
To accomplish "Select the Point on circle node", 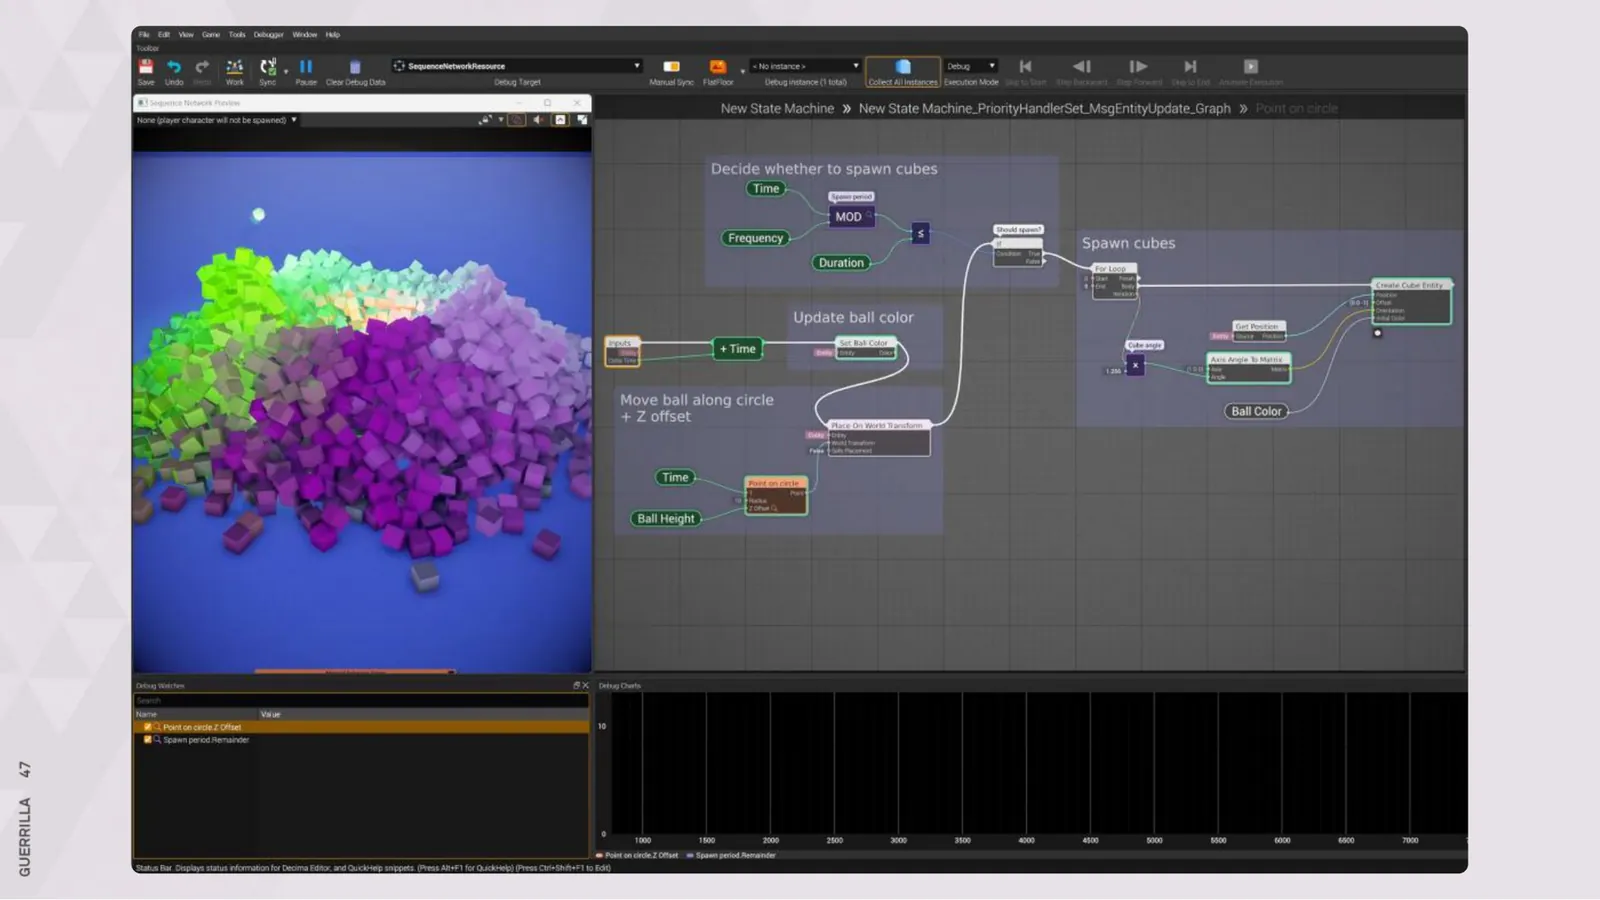I will (x=775, y=496).
